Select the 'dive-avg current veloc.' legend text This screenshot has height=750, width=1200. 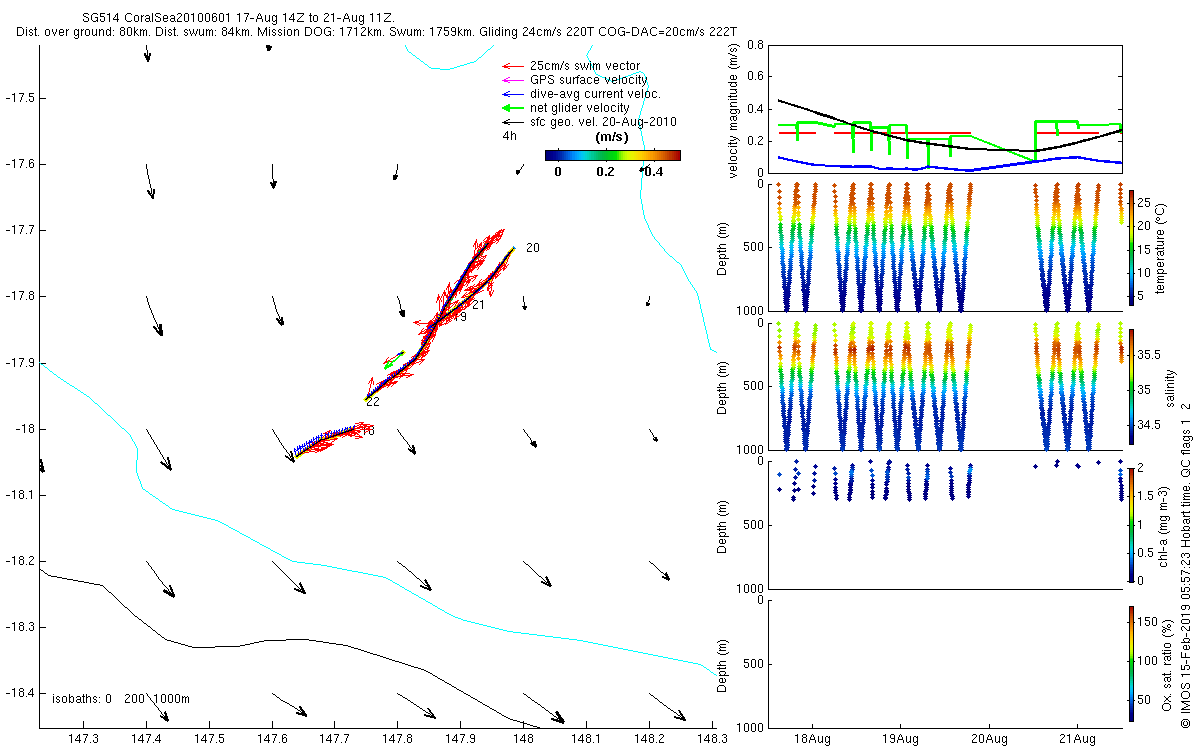596,94
